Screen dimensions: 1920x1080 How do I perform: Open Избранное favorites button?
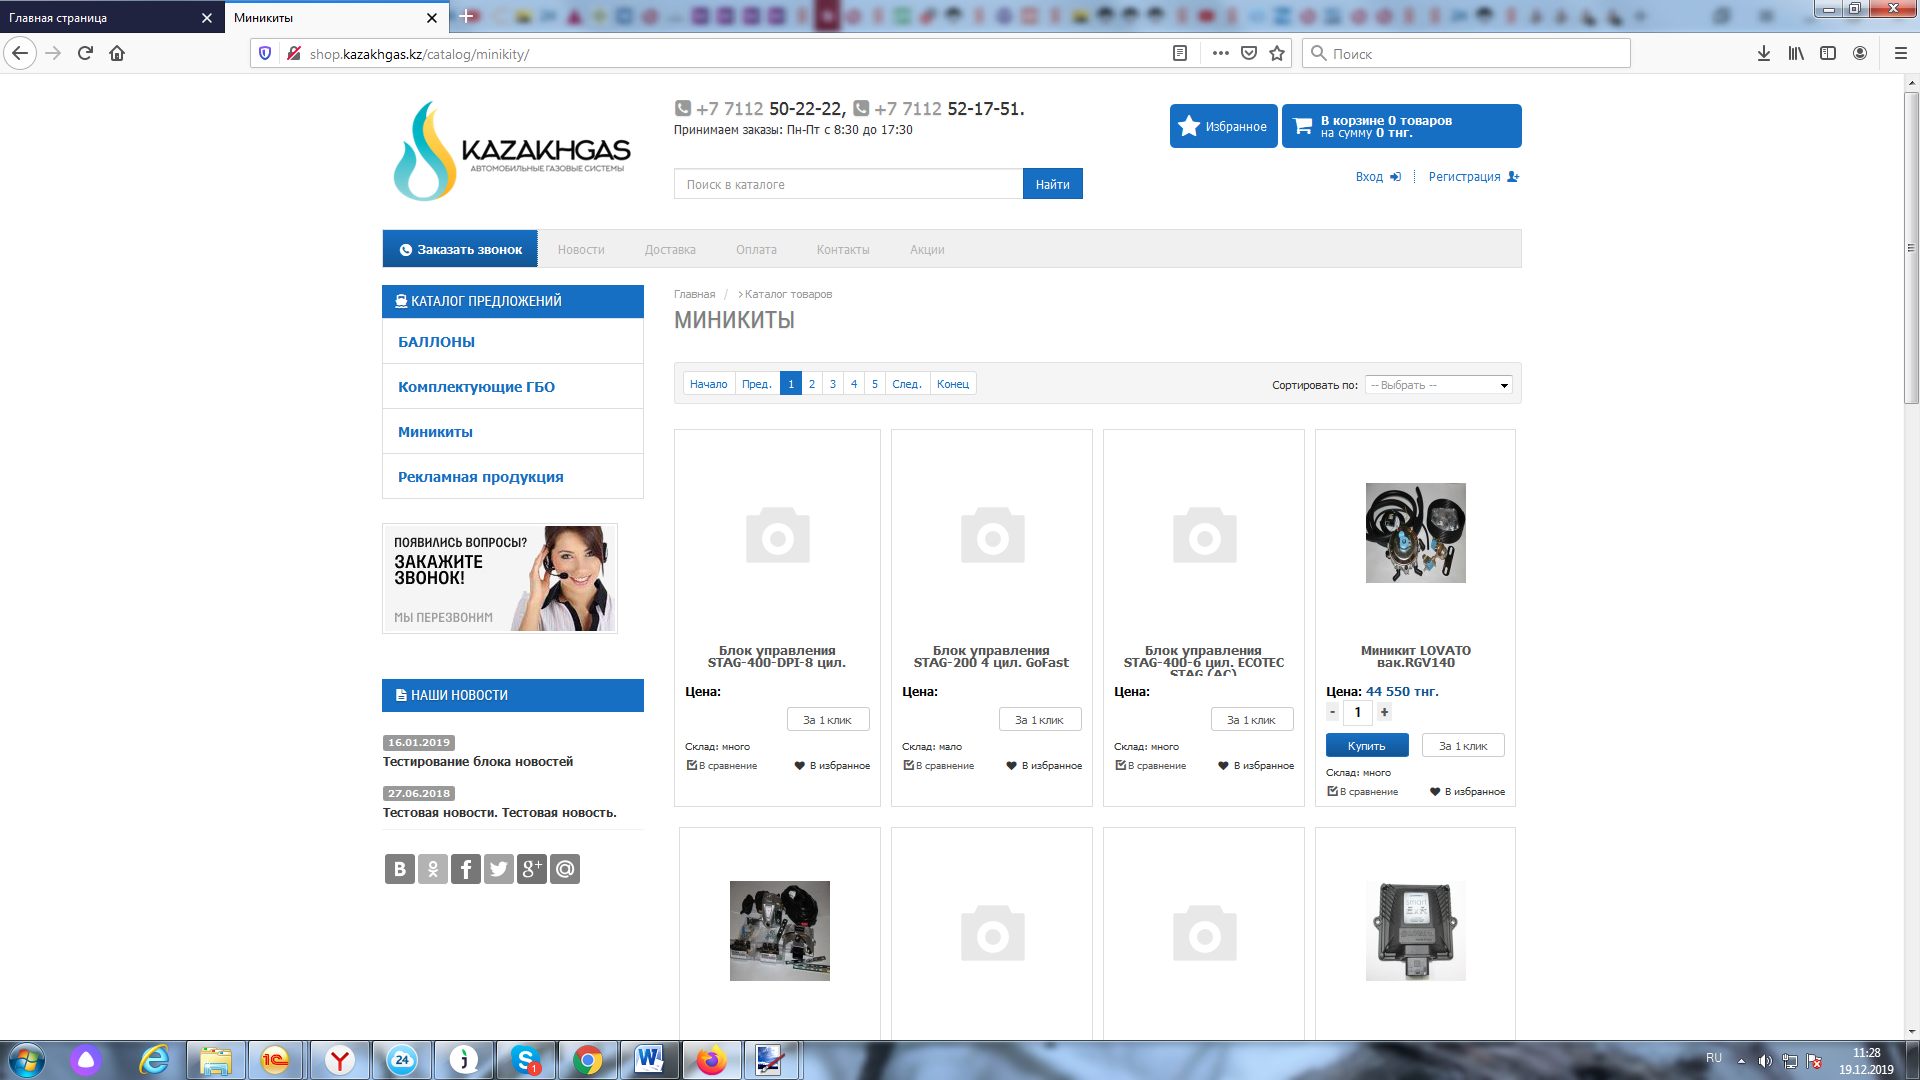(1223, 126)
